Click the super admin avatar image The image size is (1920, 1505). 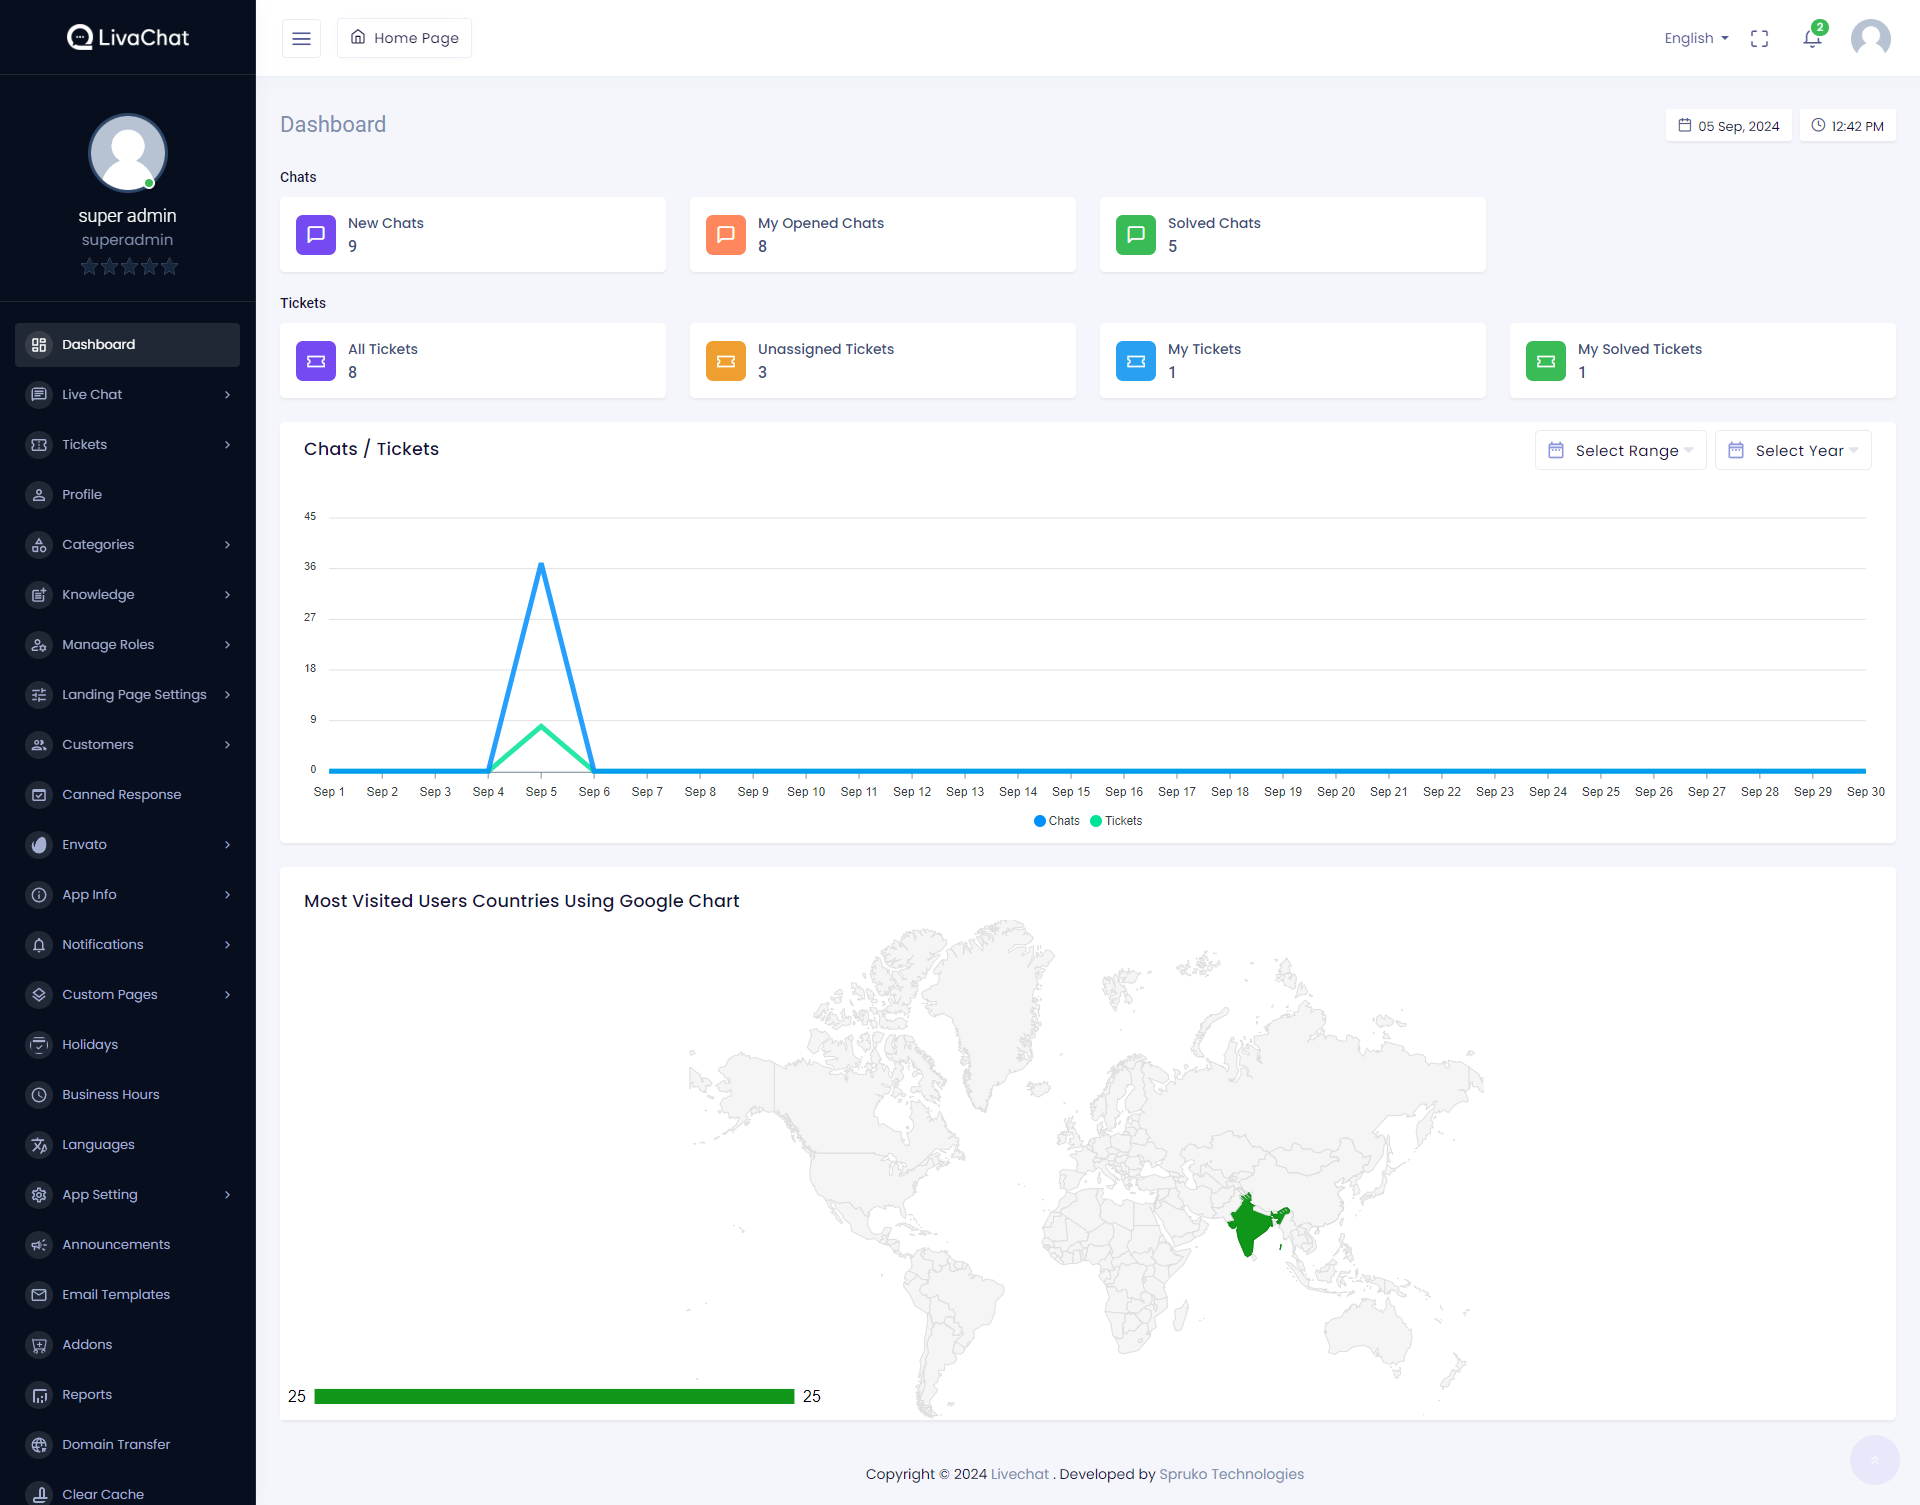click(127, 152)
